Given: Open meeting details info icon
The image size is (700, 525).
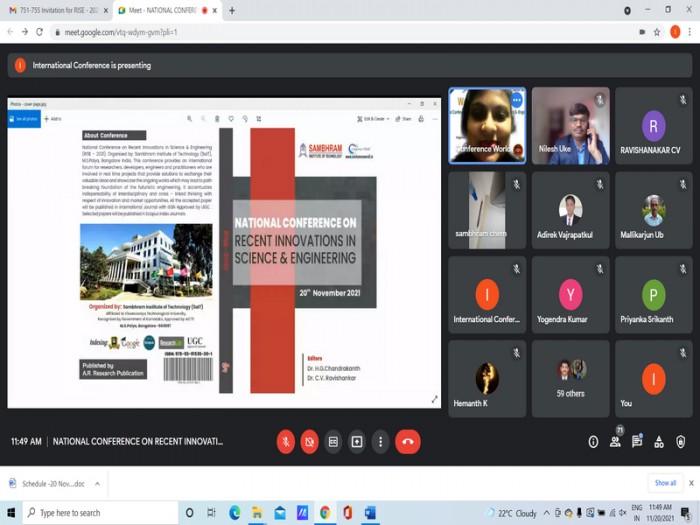Looking at the screenshot, I should (x=593, y=442).
